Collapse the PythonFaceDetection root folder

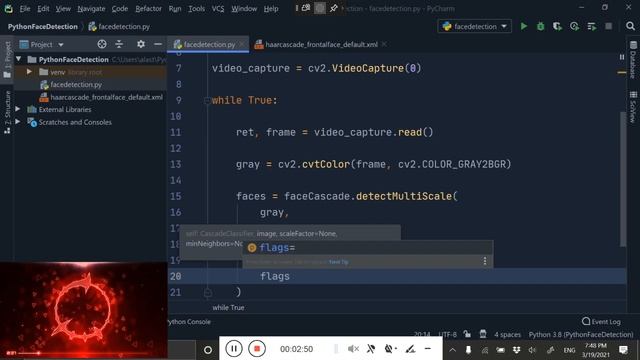18,59
